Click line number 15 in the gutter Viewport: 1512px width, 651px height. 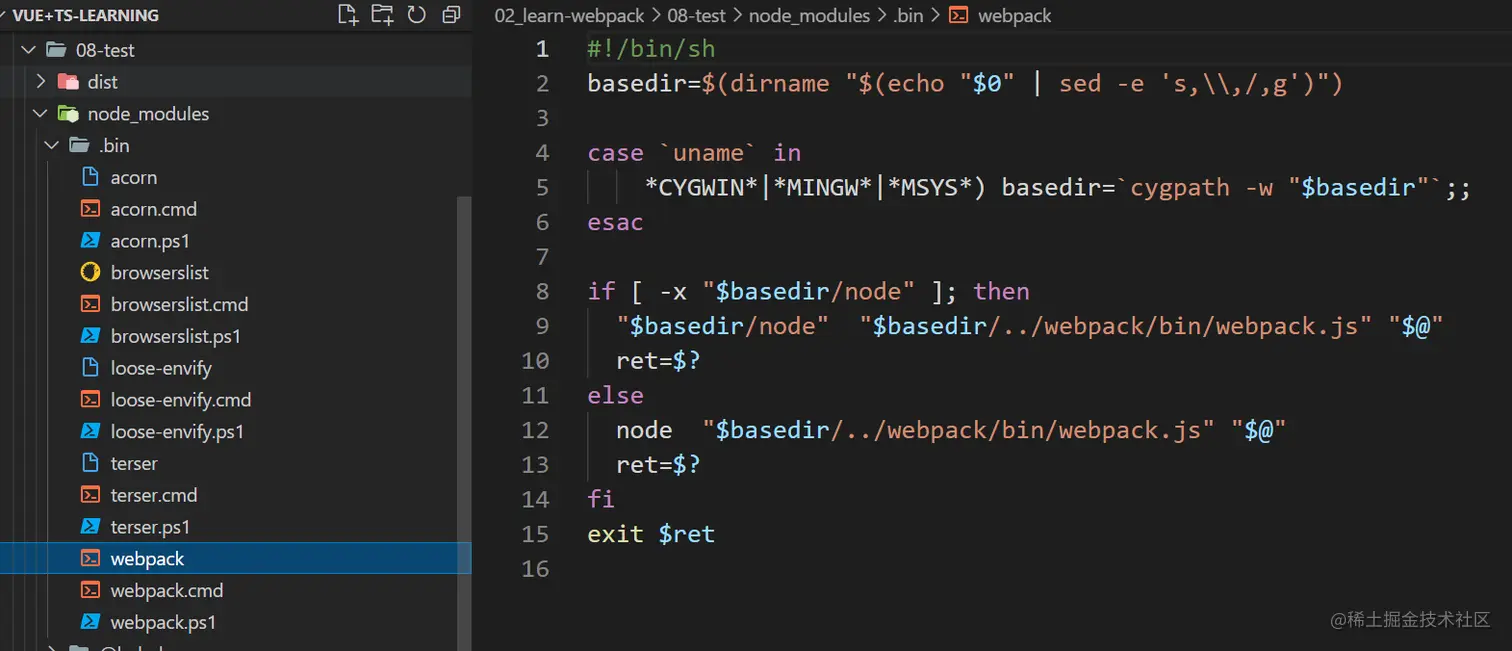(x=535, y=534)
